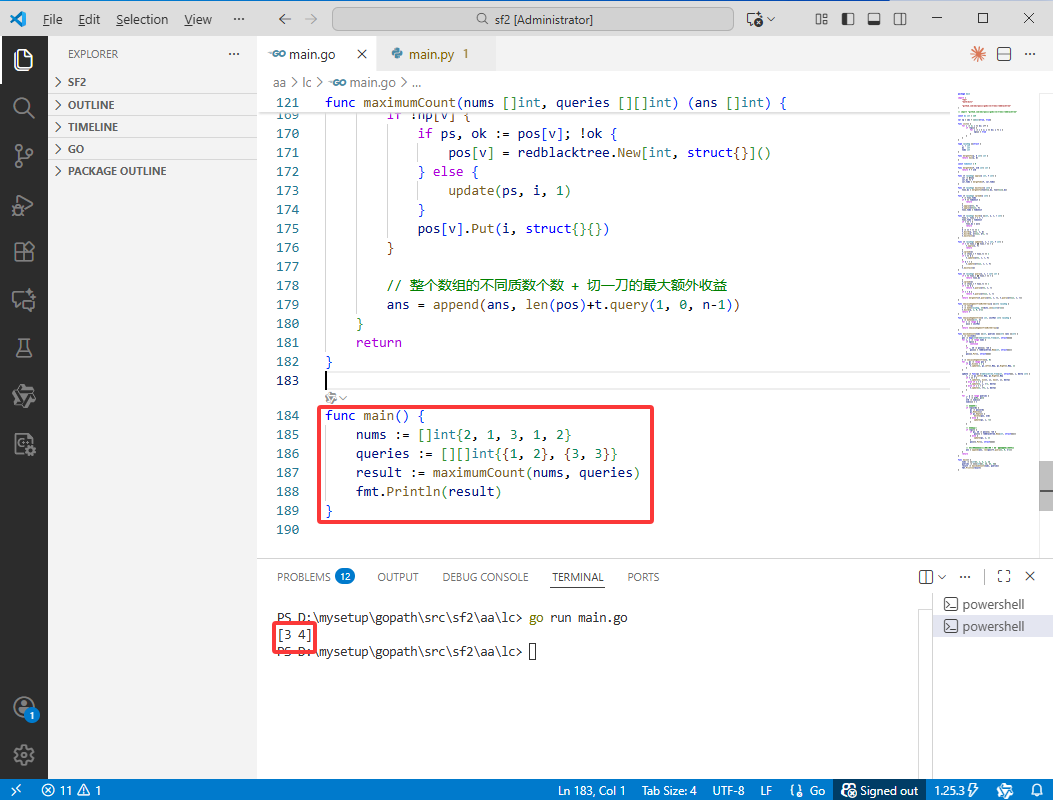Split the terminal with split icon
Viewport: 1053px width, 800px height.
coord(925,576)
